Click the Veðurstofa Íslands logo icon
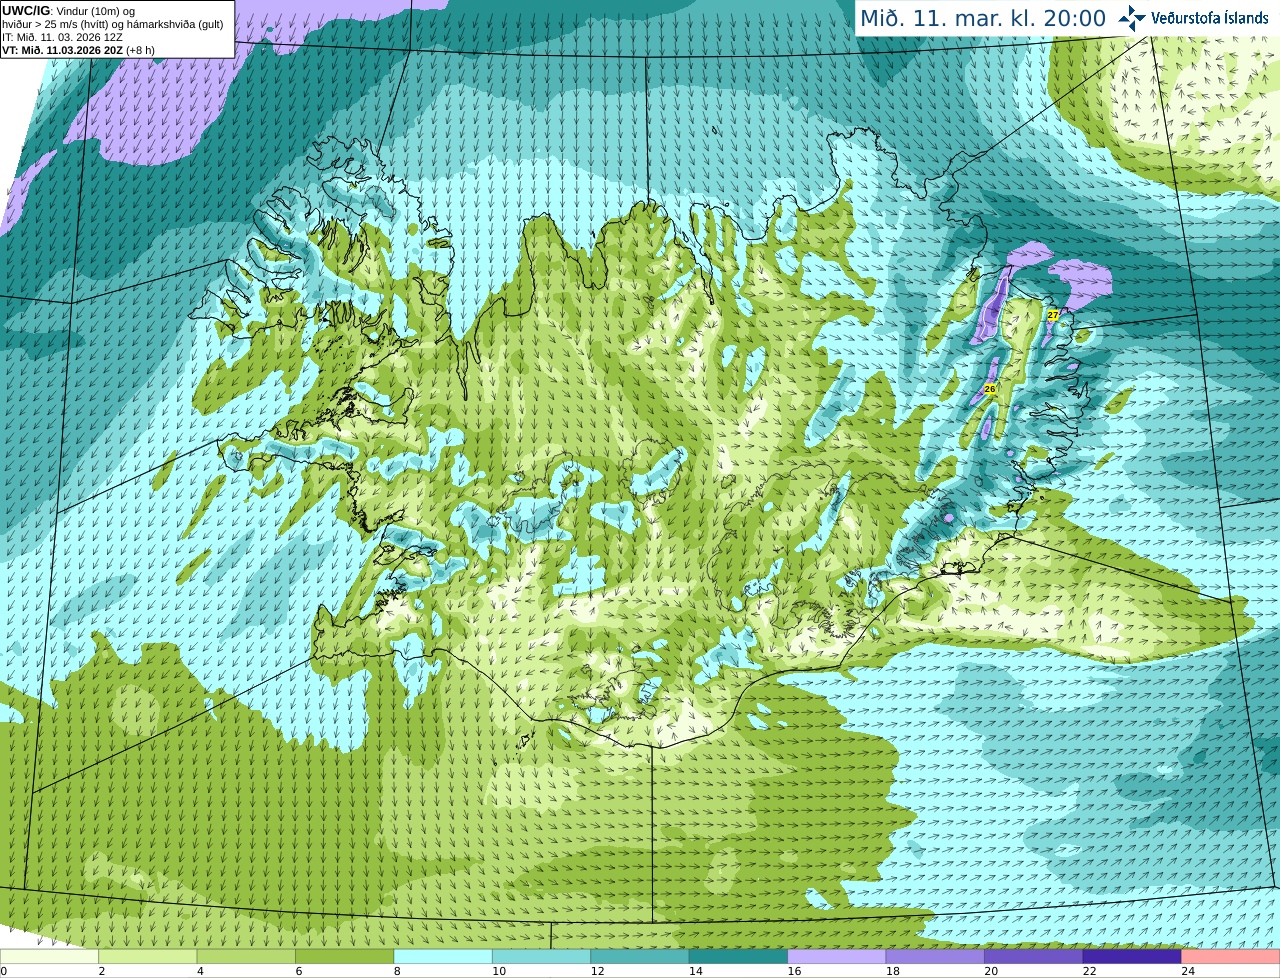This screenshot has width=1280, height=978. click(x=1132, y=18)
